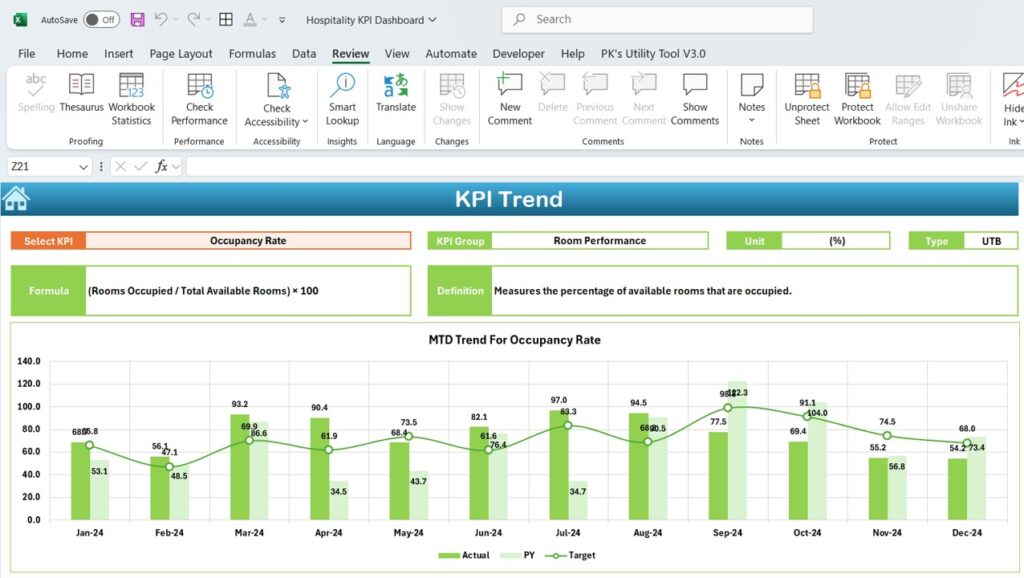Open the Formulas tab
Viewport: 1024px width, 578px height.
point(252,54)
